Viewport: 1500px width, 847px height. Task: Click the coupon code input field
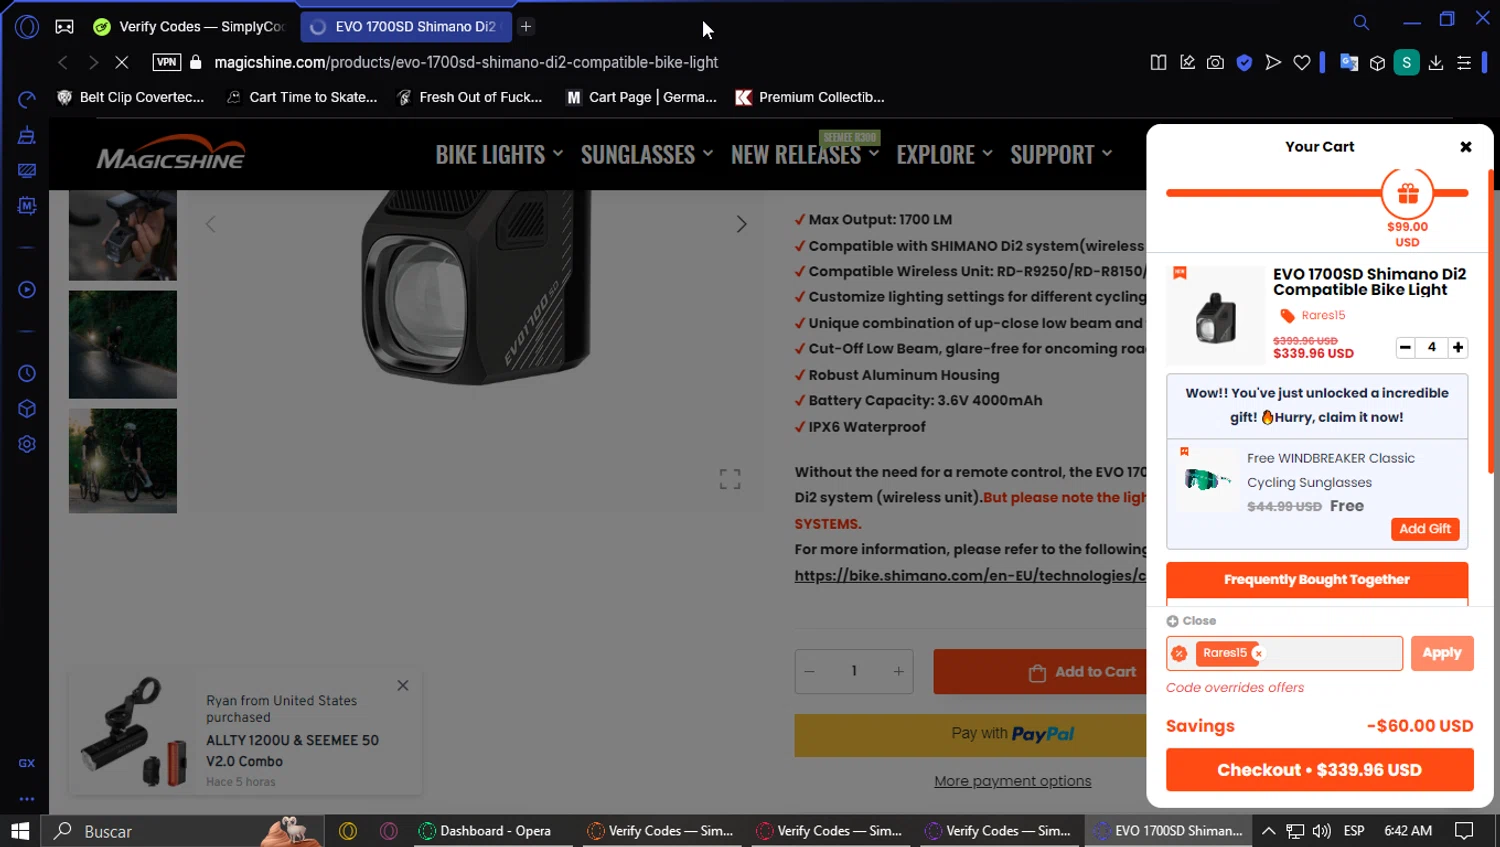tap(1284, 653)
